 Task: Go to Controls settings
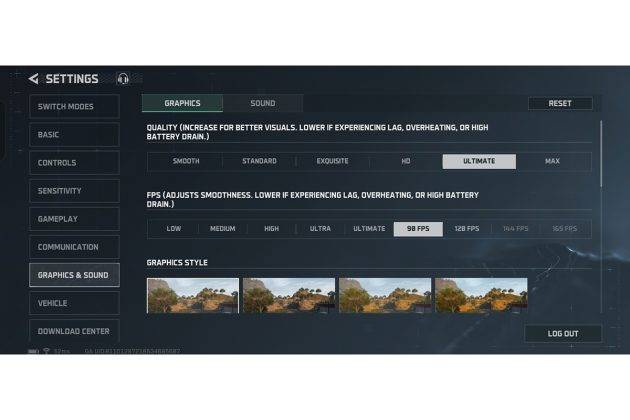coord(74,163)
